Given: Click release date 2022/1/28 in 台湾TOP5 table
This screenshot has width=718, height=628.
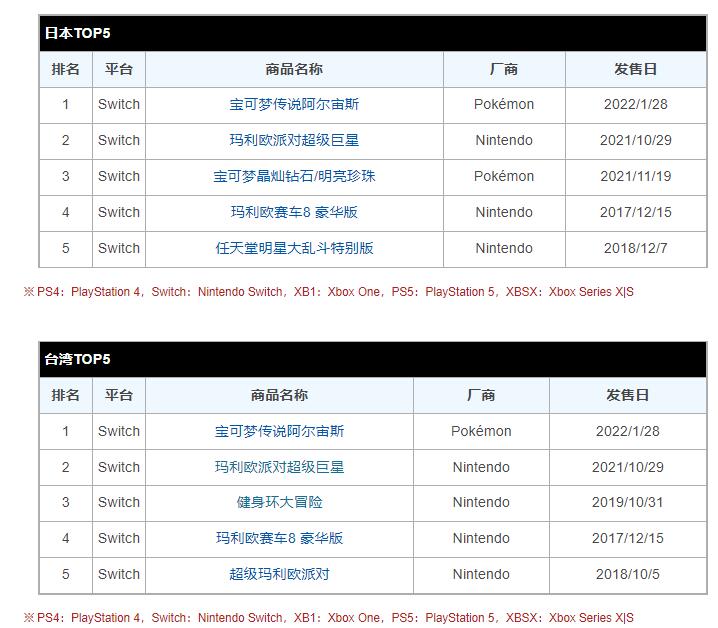Looking at the screenshot, I should pos(627,431).
